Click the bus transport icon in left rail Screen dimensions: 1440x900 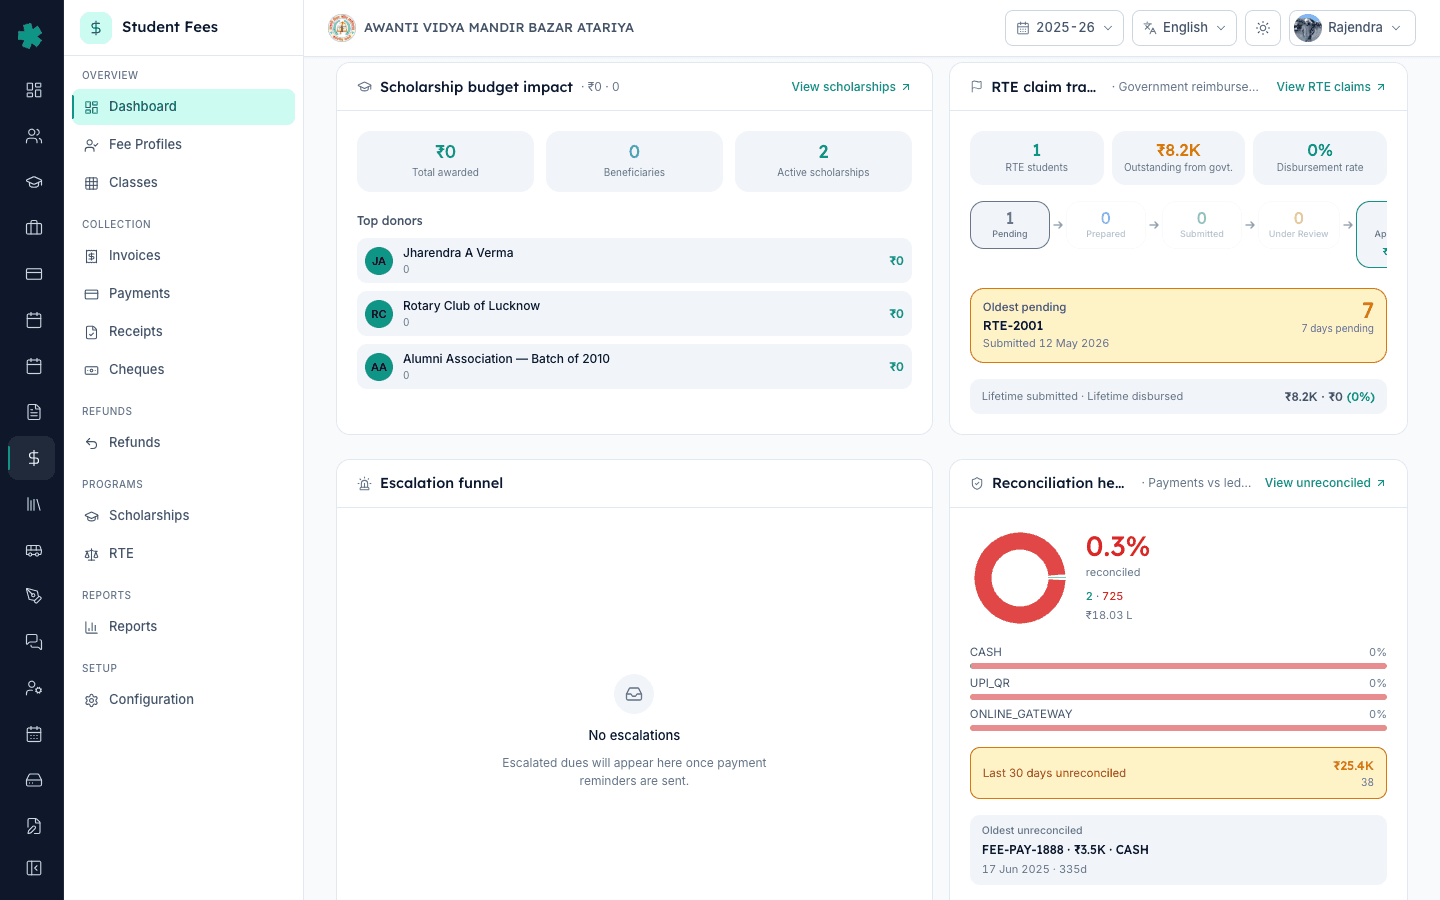[x=33, y=550]
